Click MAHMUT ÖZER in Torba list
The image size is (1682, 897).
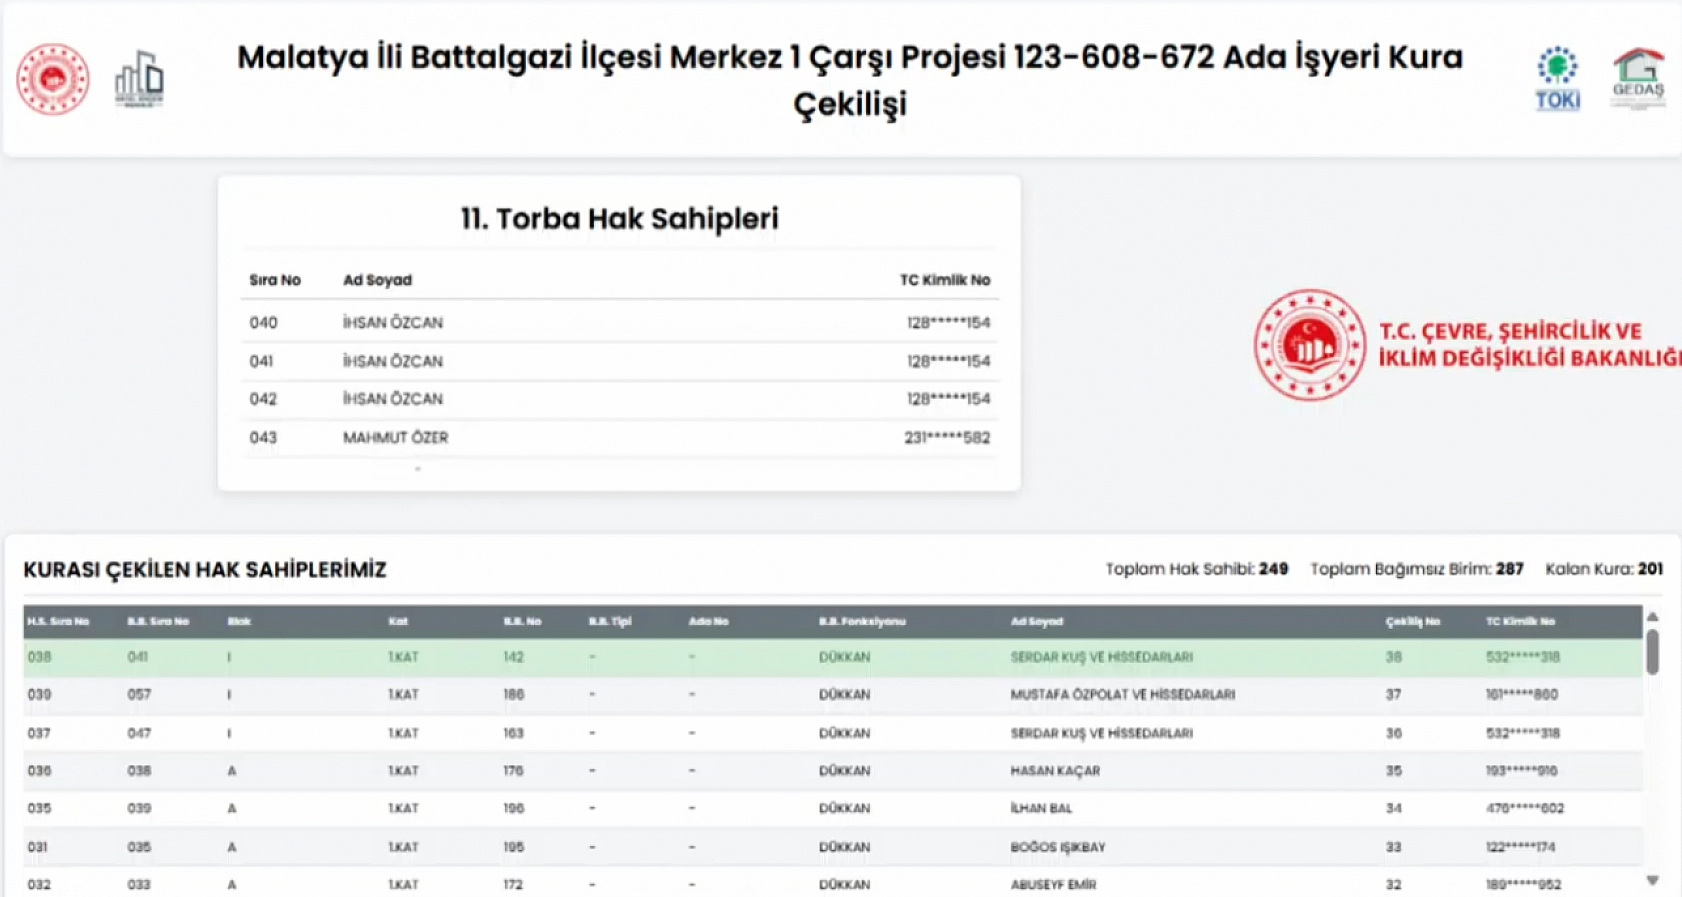pos(396,437)
